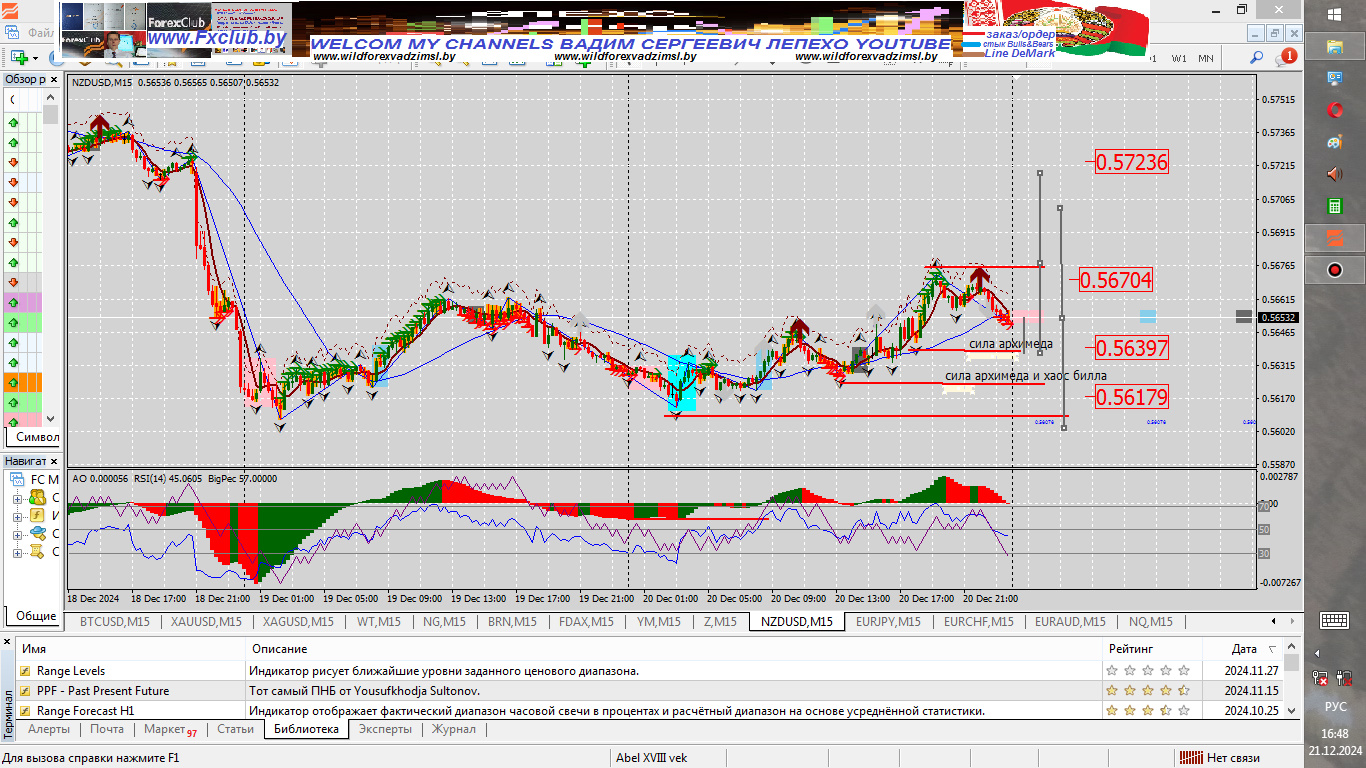Click the 0.56397 red price label
Image resolution: width=1366 pixels, height=768 pixels.
(x=1132, y=348)
